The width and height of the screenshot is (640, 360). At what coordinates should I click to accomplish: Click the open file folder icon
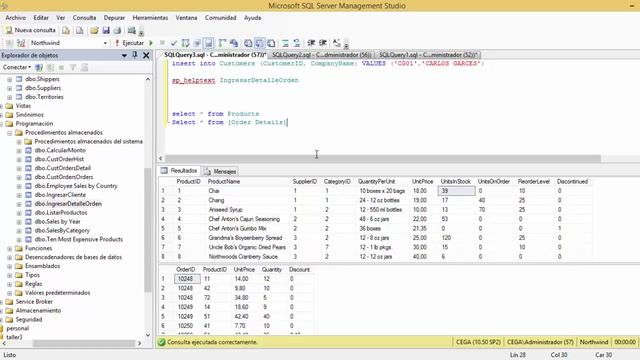click(x=94, y=31)
